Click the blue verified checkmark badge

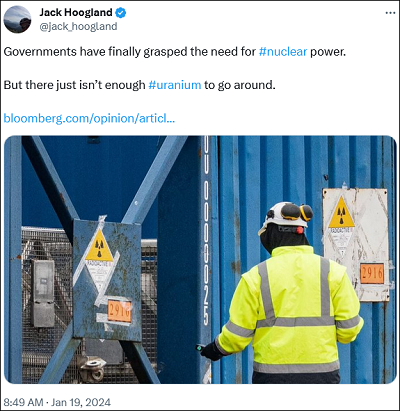coord(120,13)
